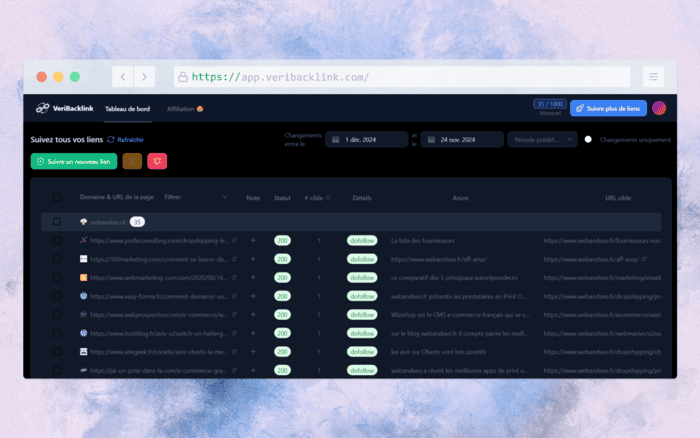Viewport: 700px width, 438px height.
Task: Click Suivre un nouveau lien button
Action: tap(74, 161)
